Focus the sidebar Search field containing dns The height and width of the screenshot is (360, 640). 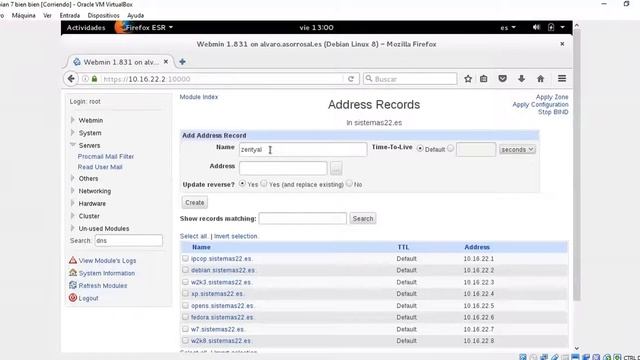click(129, 240)
